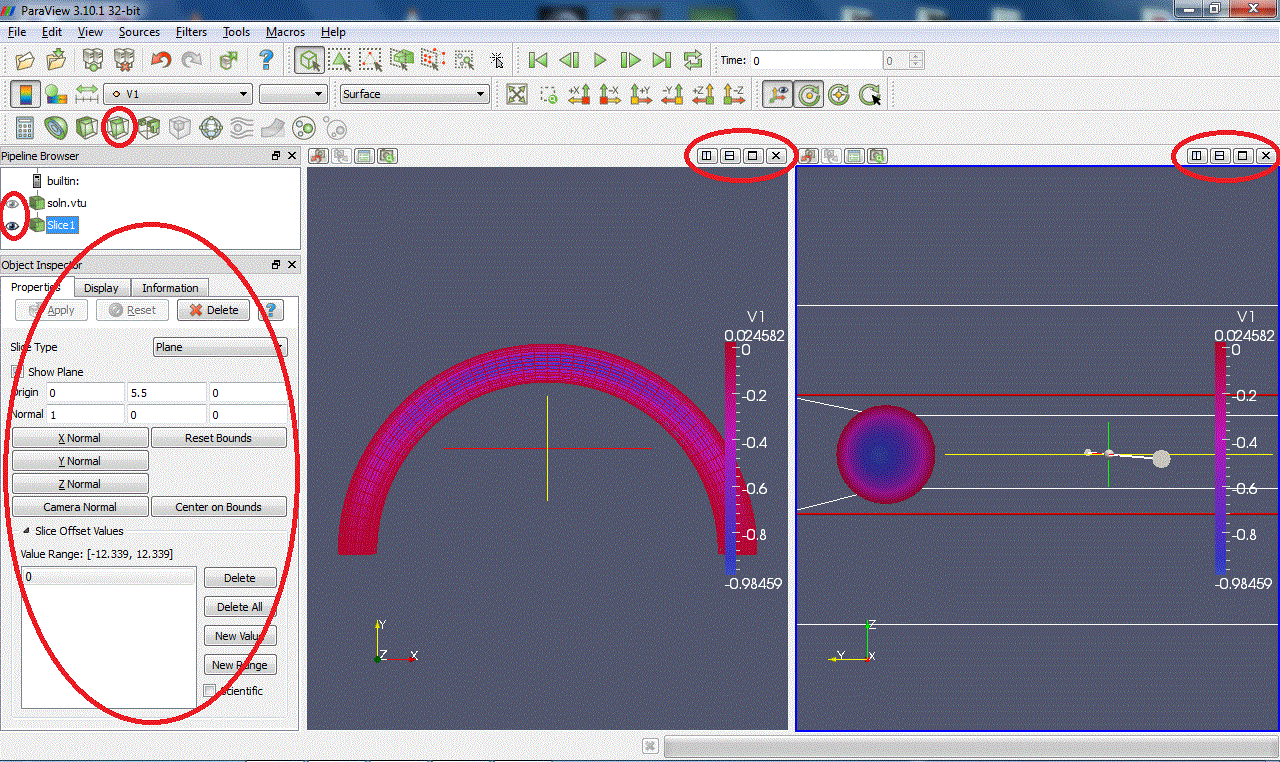Open the Slice Type Plane dropdown

coord(220,347)
